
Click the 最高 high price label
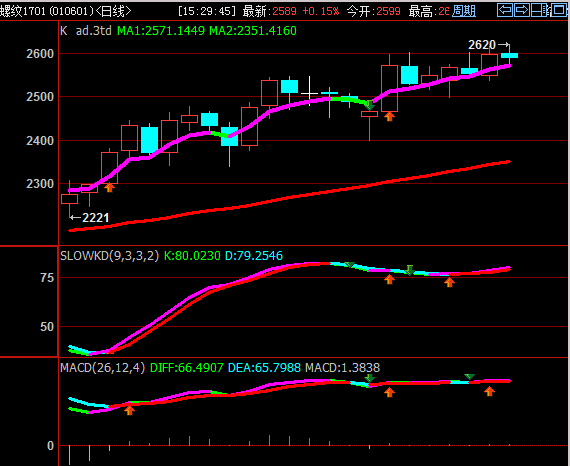tap(429, 11)
